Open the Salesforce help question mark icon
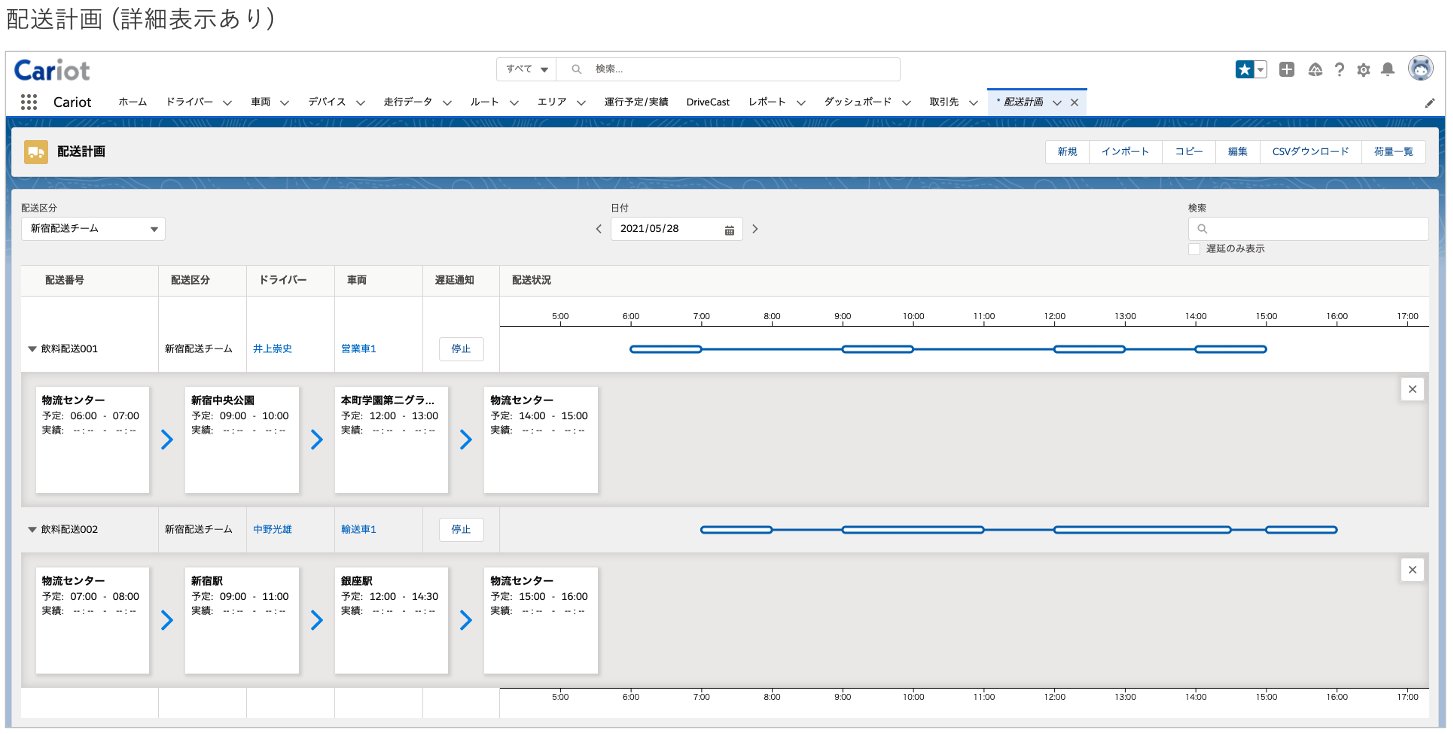The height and width of the screenshot is (734, 1453). tap(1339, 69)
